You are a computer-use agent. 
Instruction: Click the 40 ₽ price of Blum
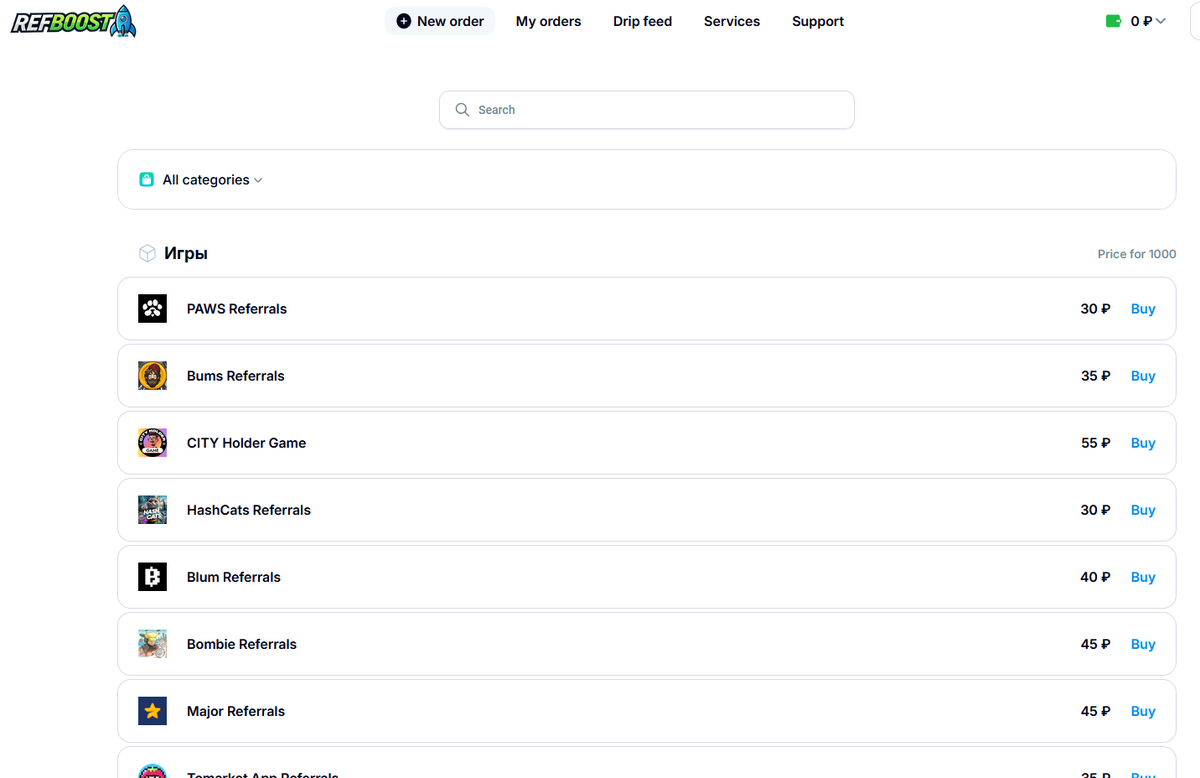click(1096, 577)
